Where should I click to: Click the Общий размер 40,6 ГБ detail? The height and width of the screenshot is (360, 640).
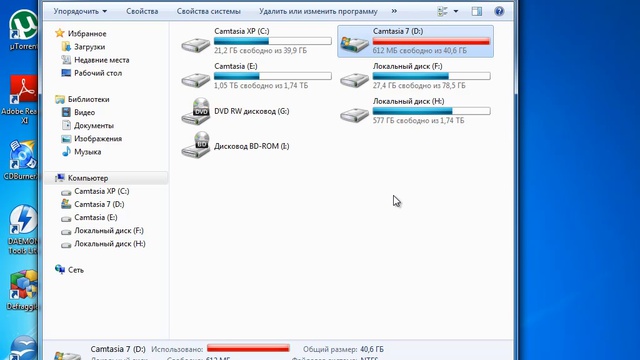(343, 349)
